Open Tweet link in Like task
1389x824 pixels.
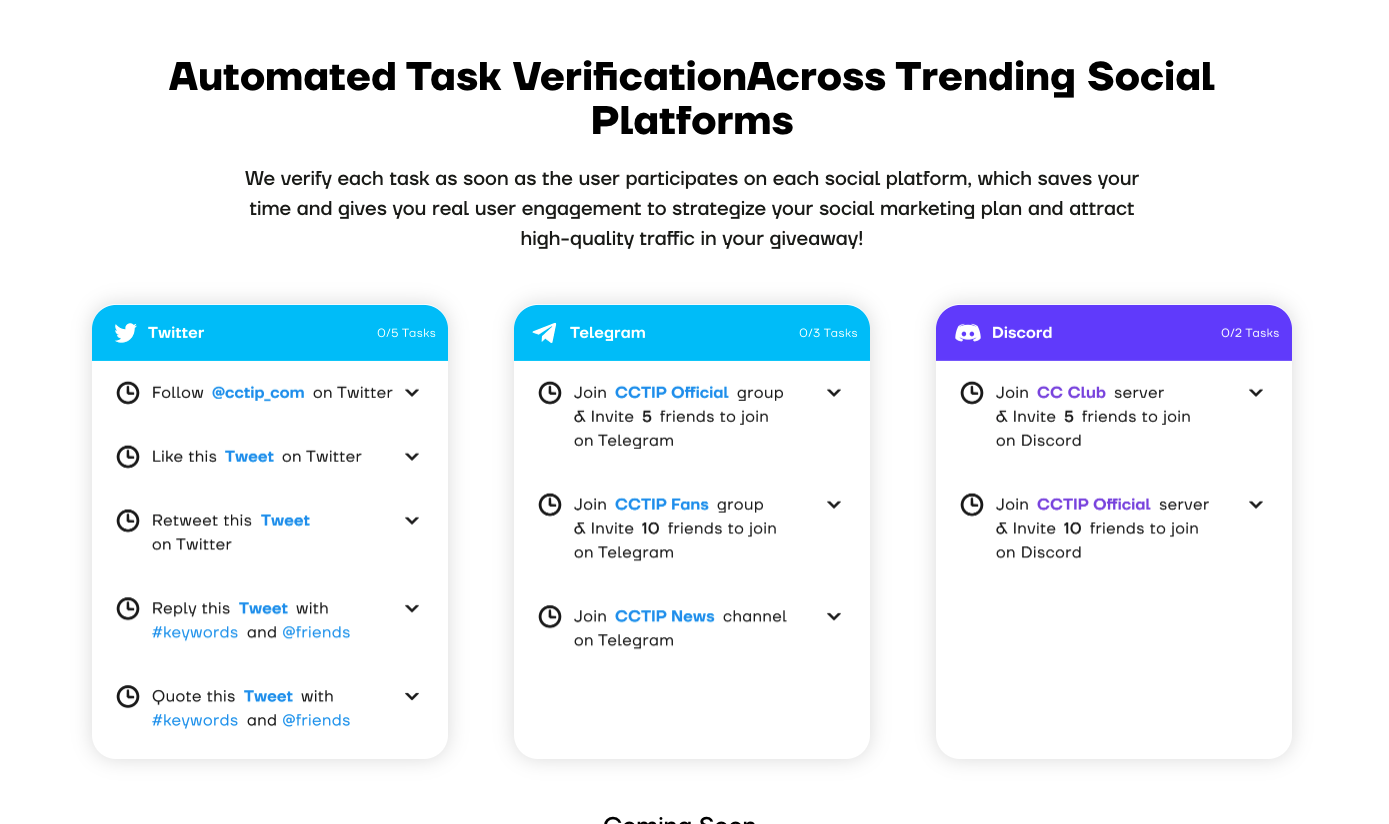click(249, 457)
